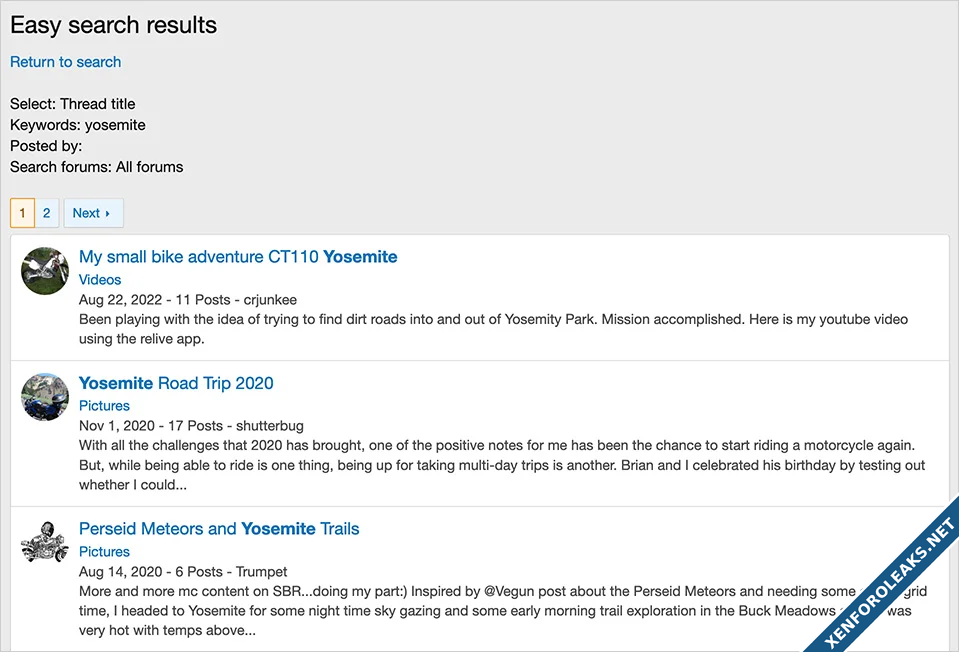Click the Return to search link
This screenshot has width=959, height=652.
pos(65,62)
